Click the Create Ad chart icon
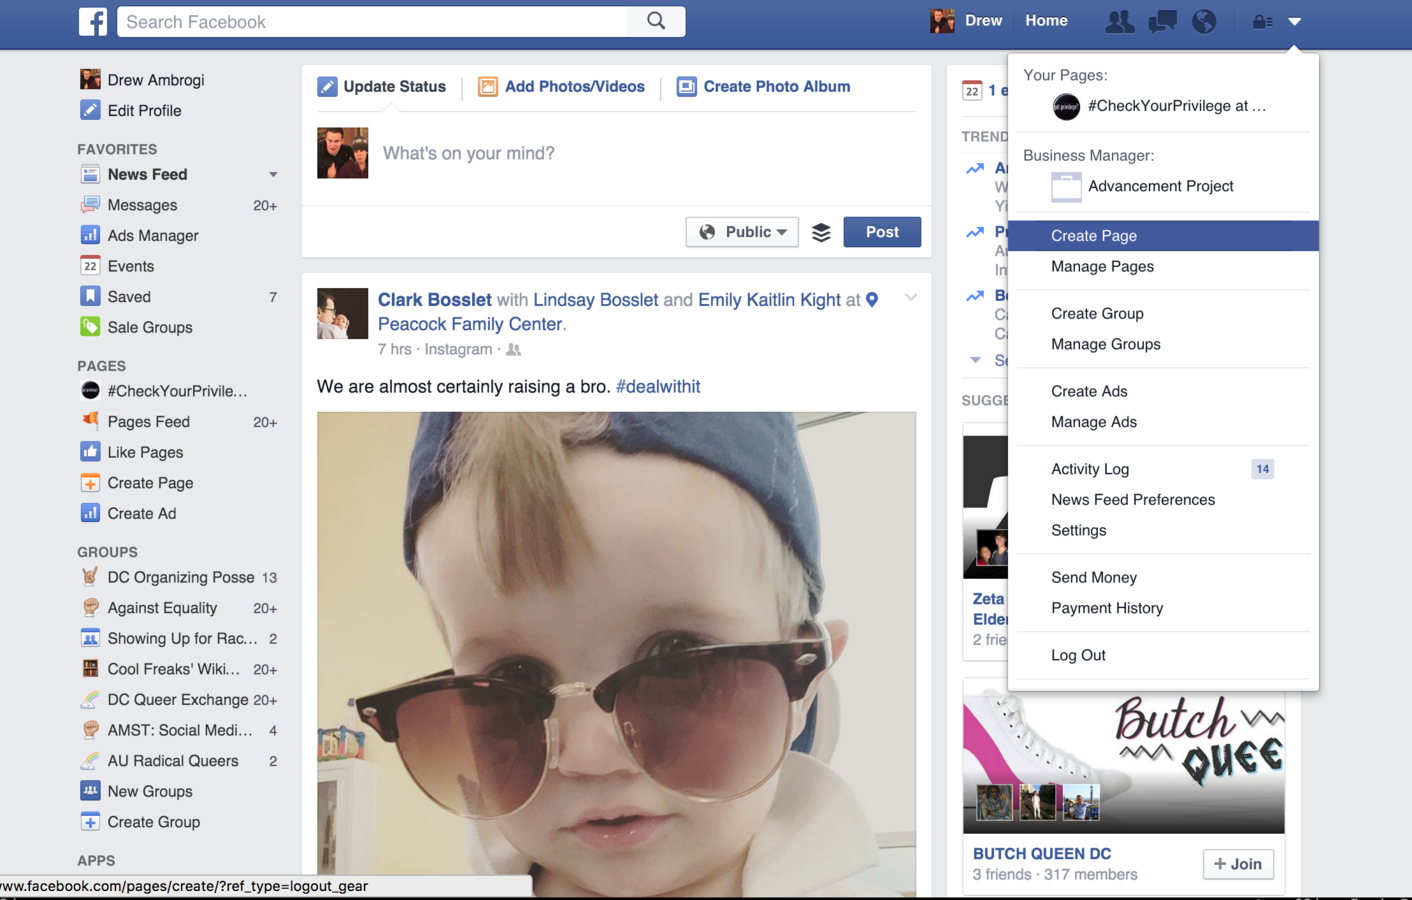The image size is (1412, 900). 90,513
